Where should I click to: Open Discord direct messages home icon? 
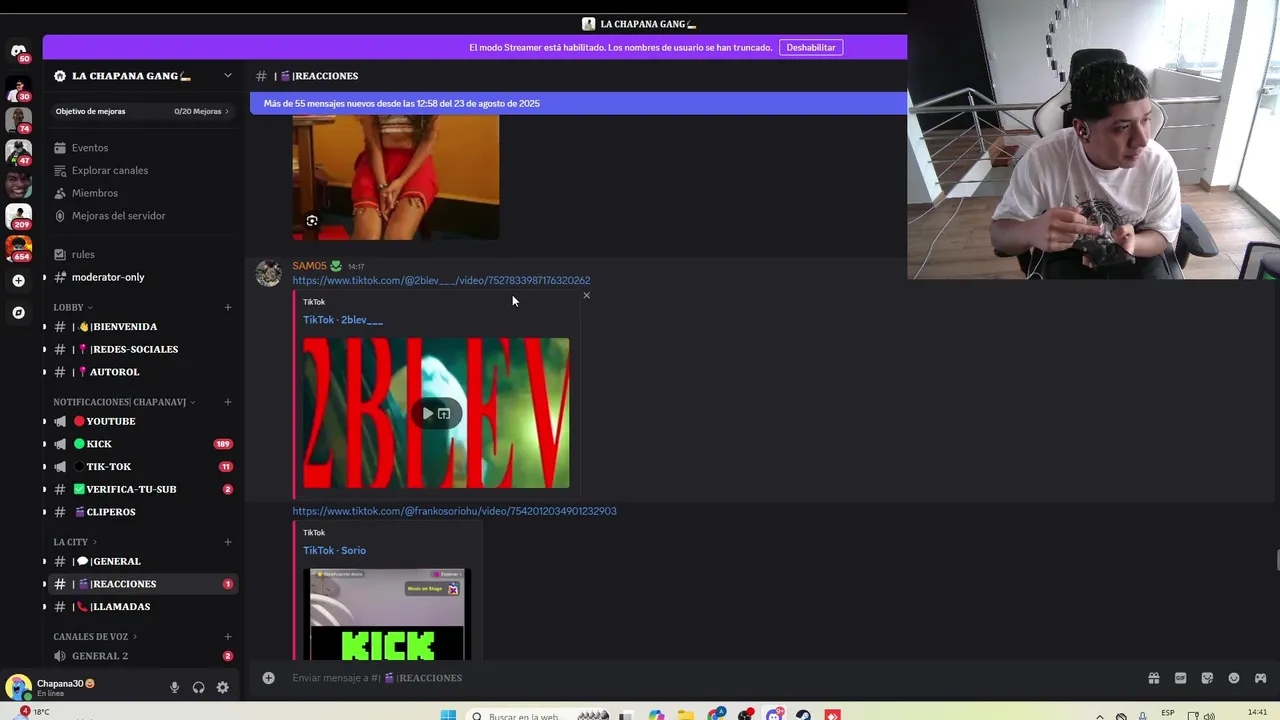pos(18,52)
